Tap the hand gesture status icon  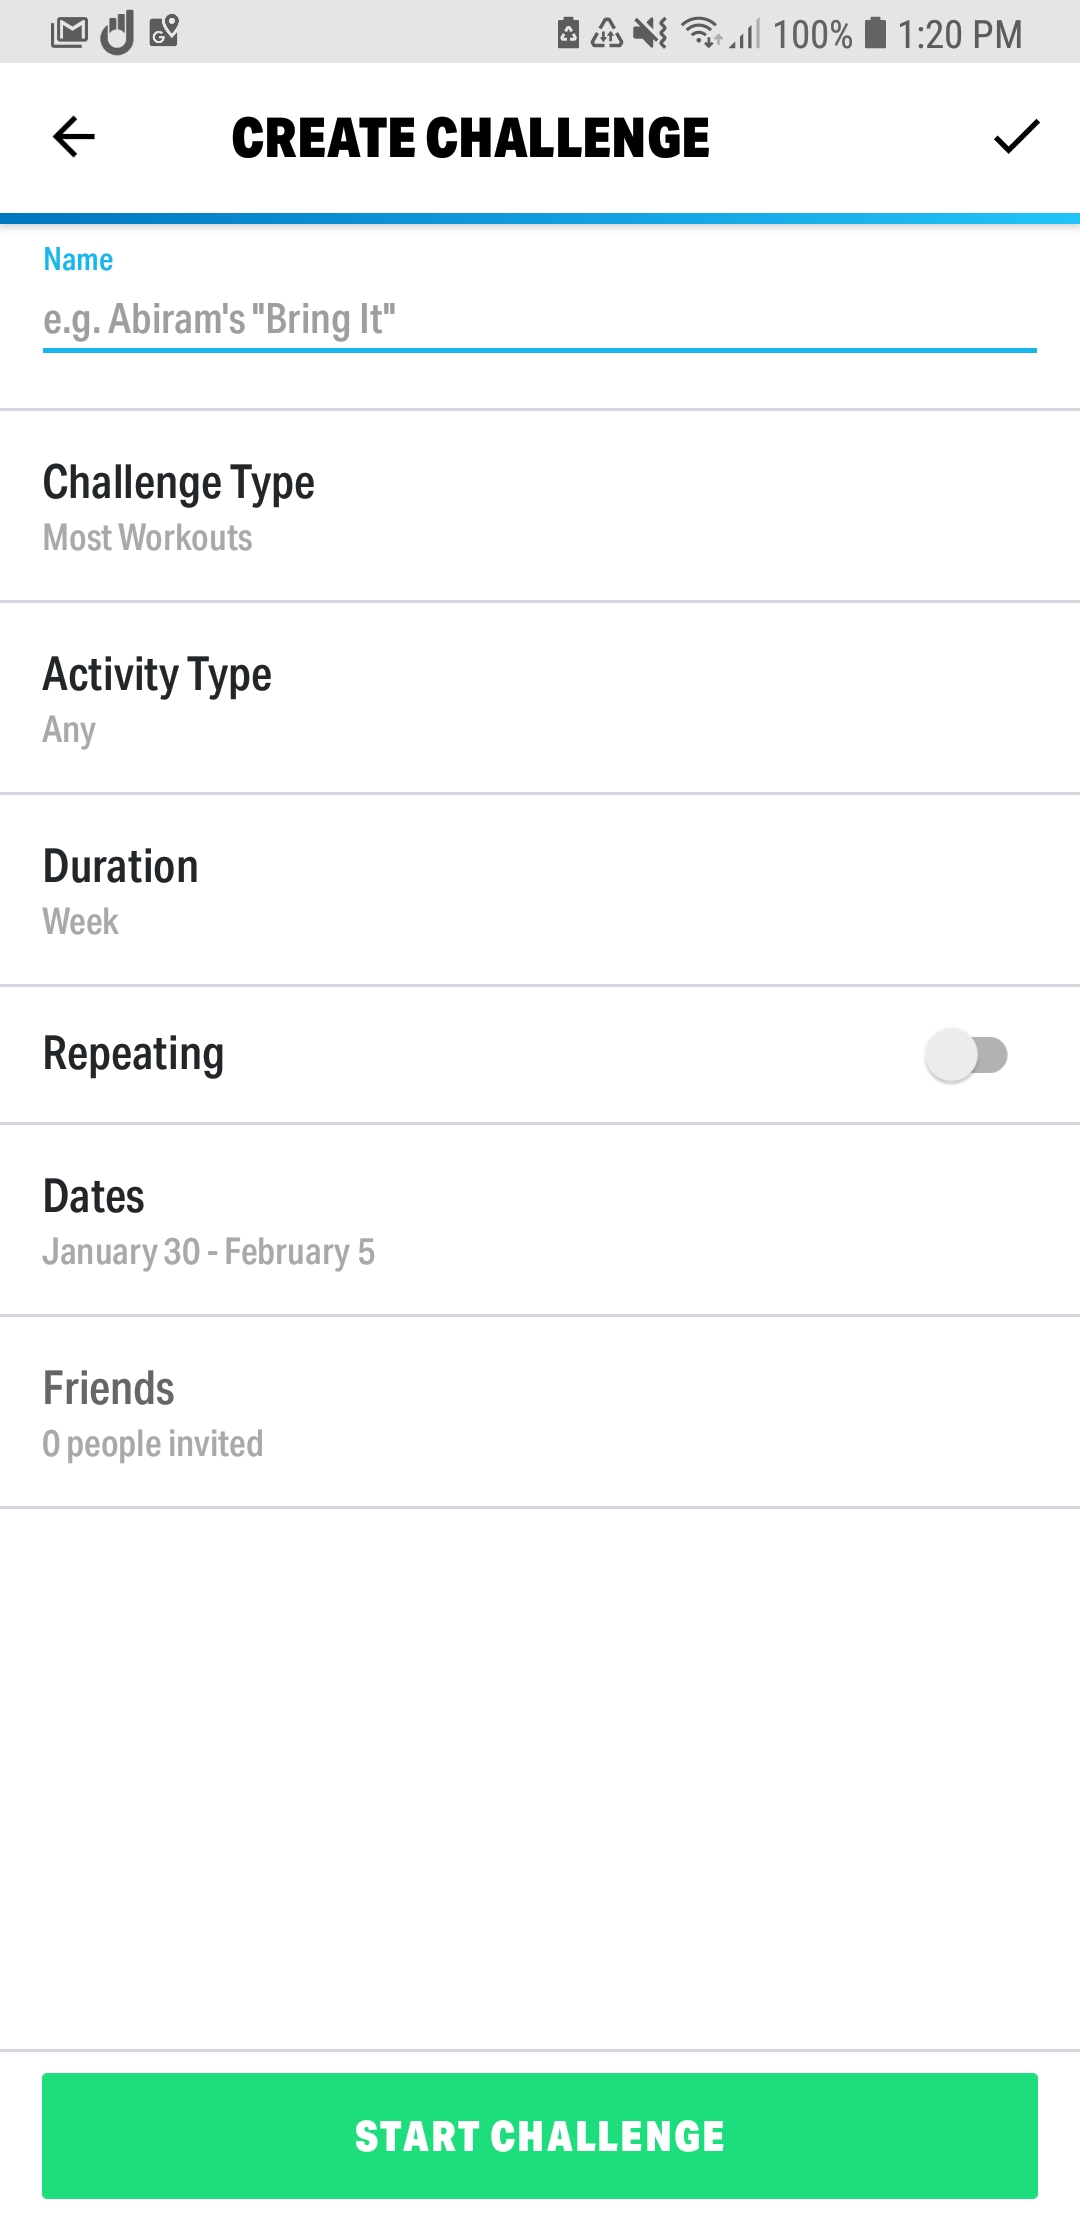click(118, 33)
